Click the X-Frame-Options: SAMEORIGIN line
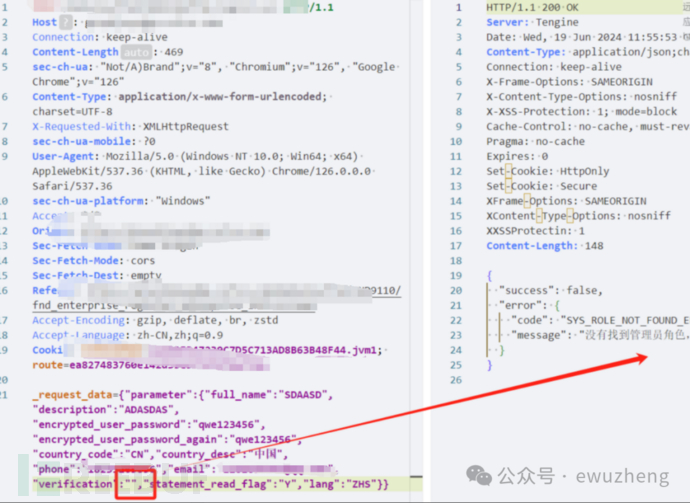Viewport: 690px width, 503px height. click(569, 82)
